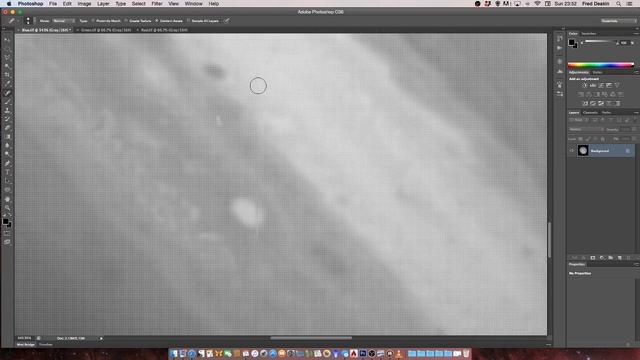
Task: Click the Background layer thumbnail
Action: pos(583,151)
